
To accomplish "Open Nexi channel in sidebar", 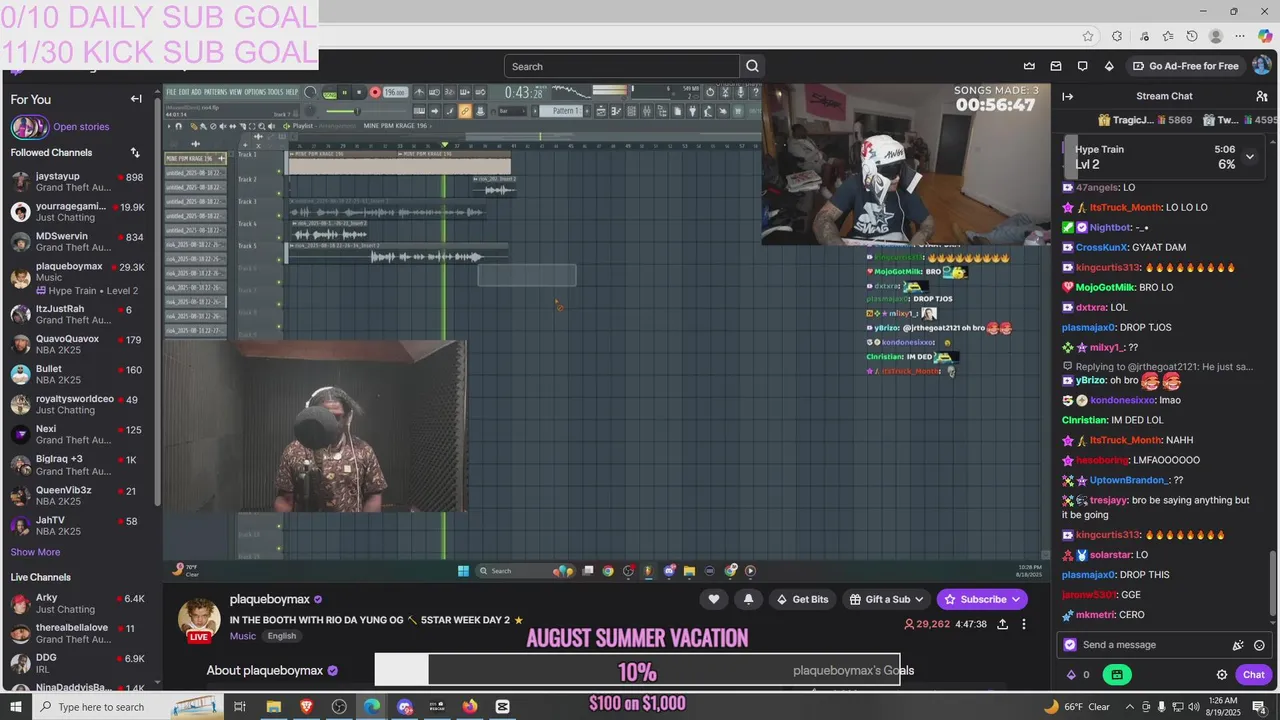I will click(x=80, y=435).
